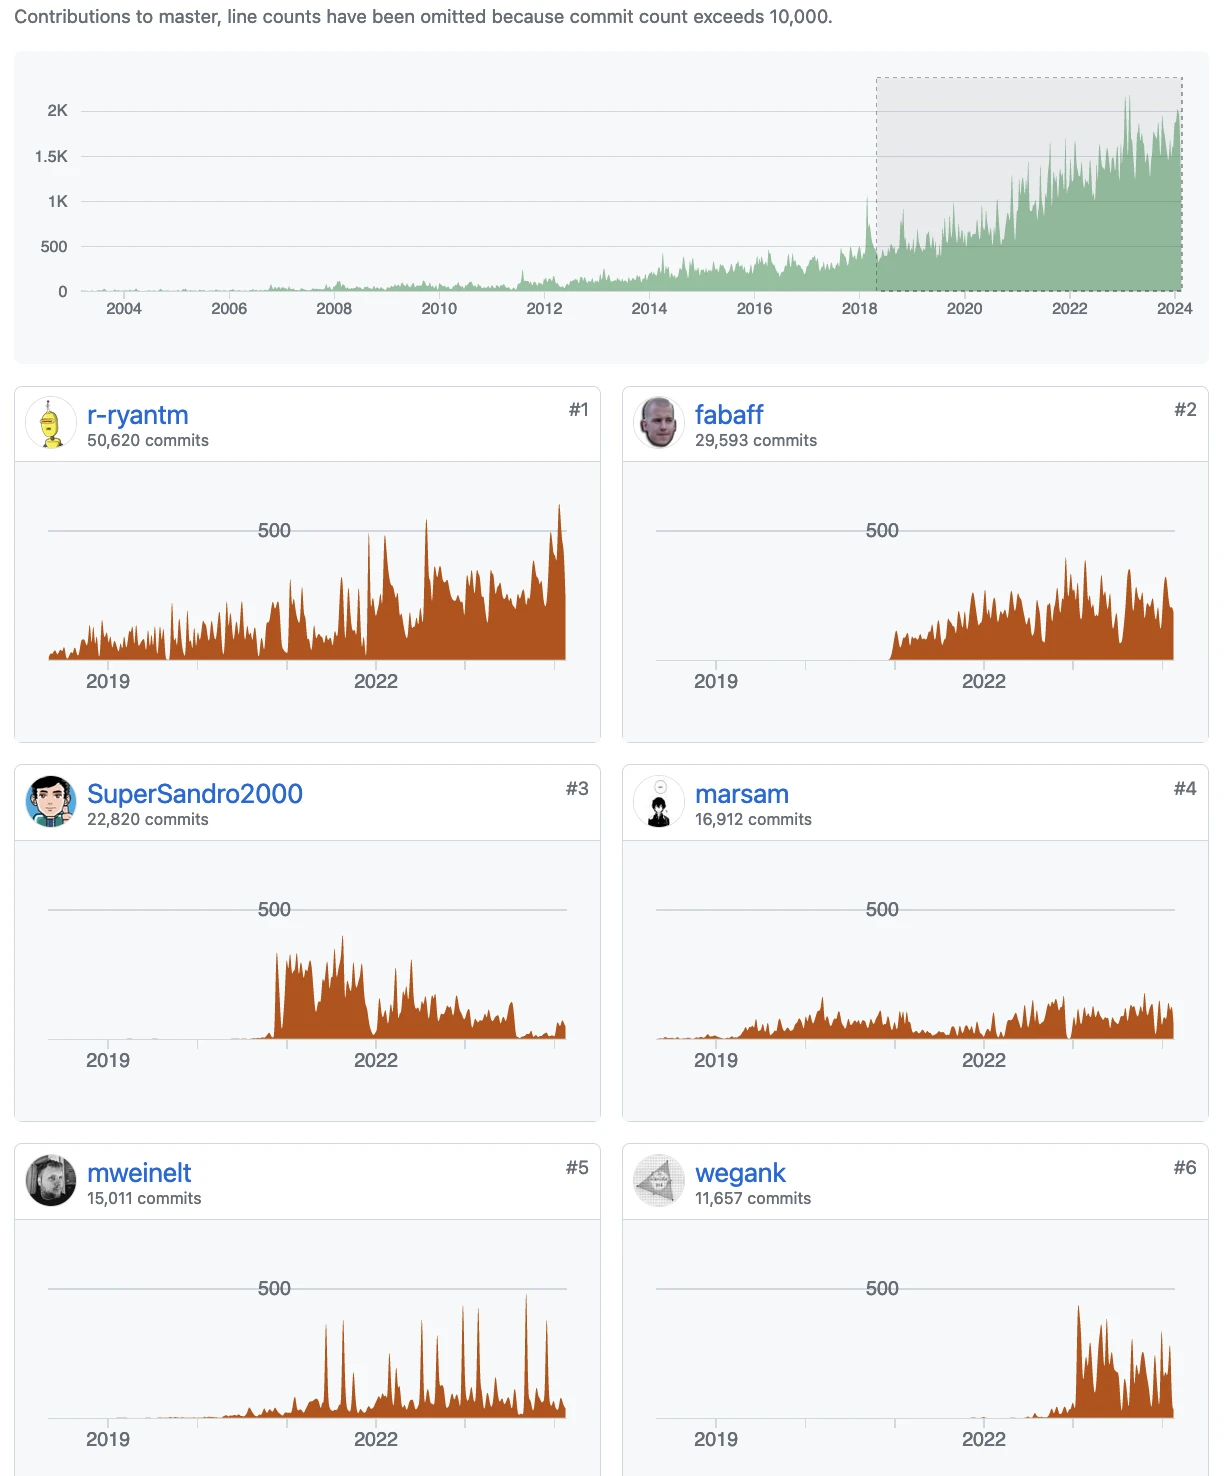1226x1476 pixels.
Task: View fabaff's 29,593 commits
Action: [x=755, y=441]
